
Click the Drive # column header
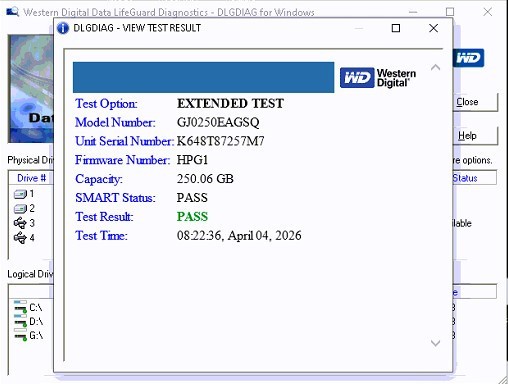click(x=31, y=178)
